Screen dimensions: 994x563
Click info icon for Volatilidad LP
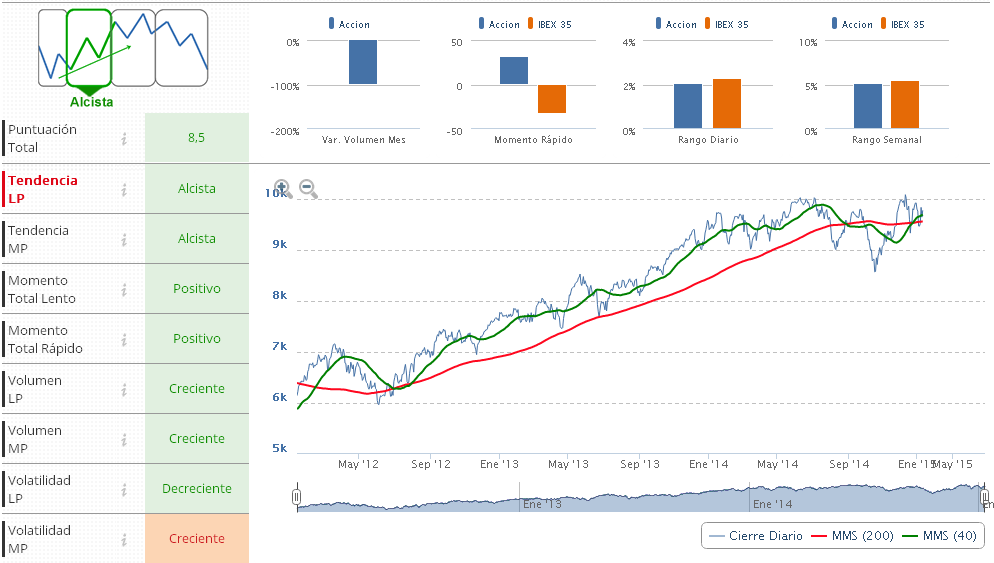[x=125, y=489]
